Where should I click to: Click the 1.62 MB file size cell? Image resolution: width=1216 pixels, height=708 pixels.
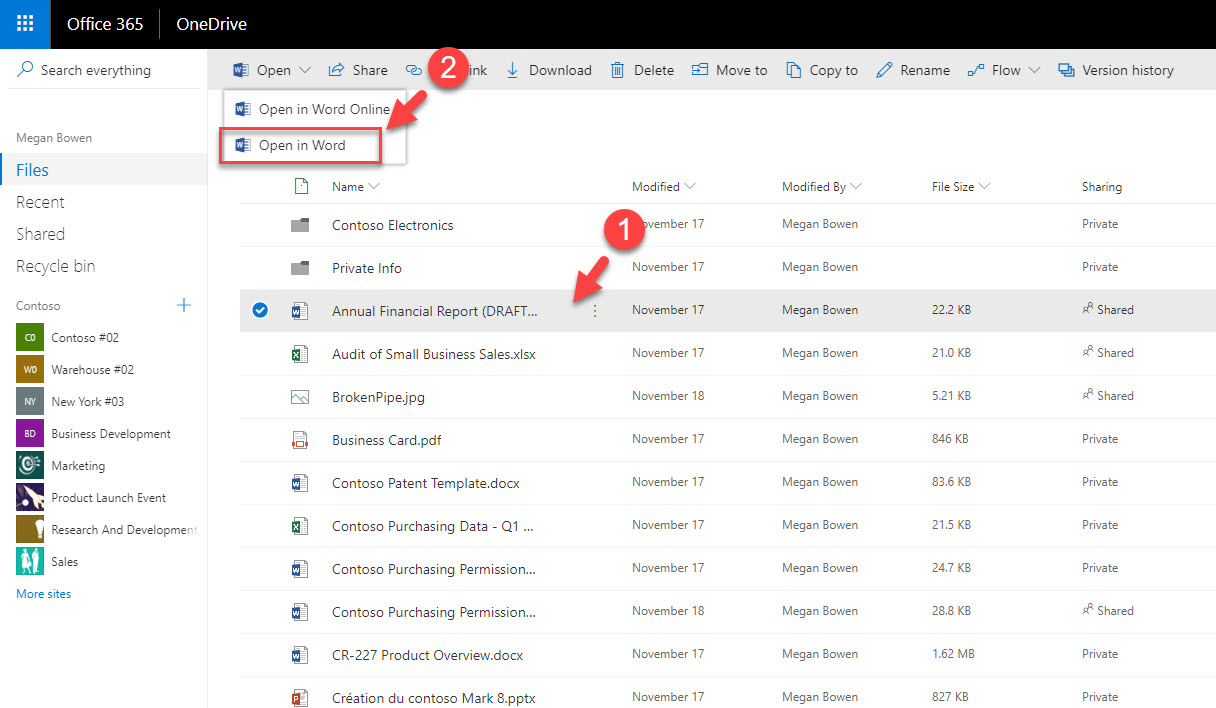coord(952,654)
